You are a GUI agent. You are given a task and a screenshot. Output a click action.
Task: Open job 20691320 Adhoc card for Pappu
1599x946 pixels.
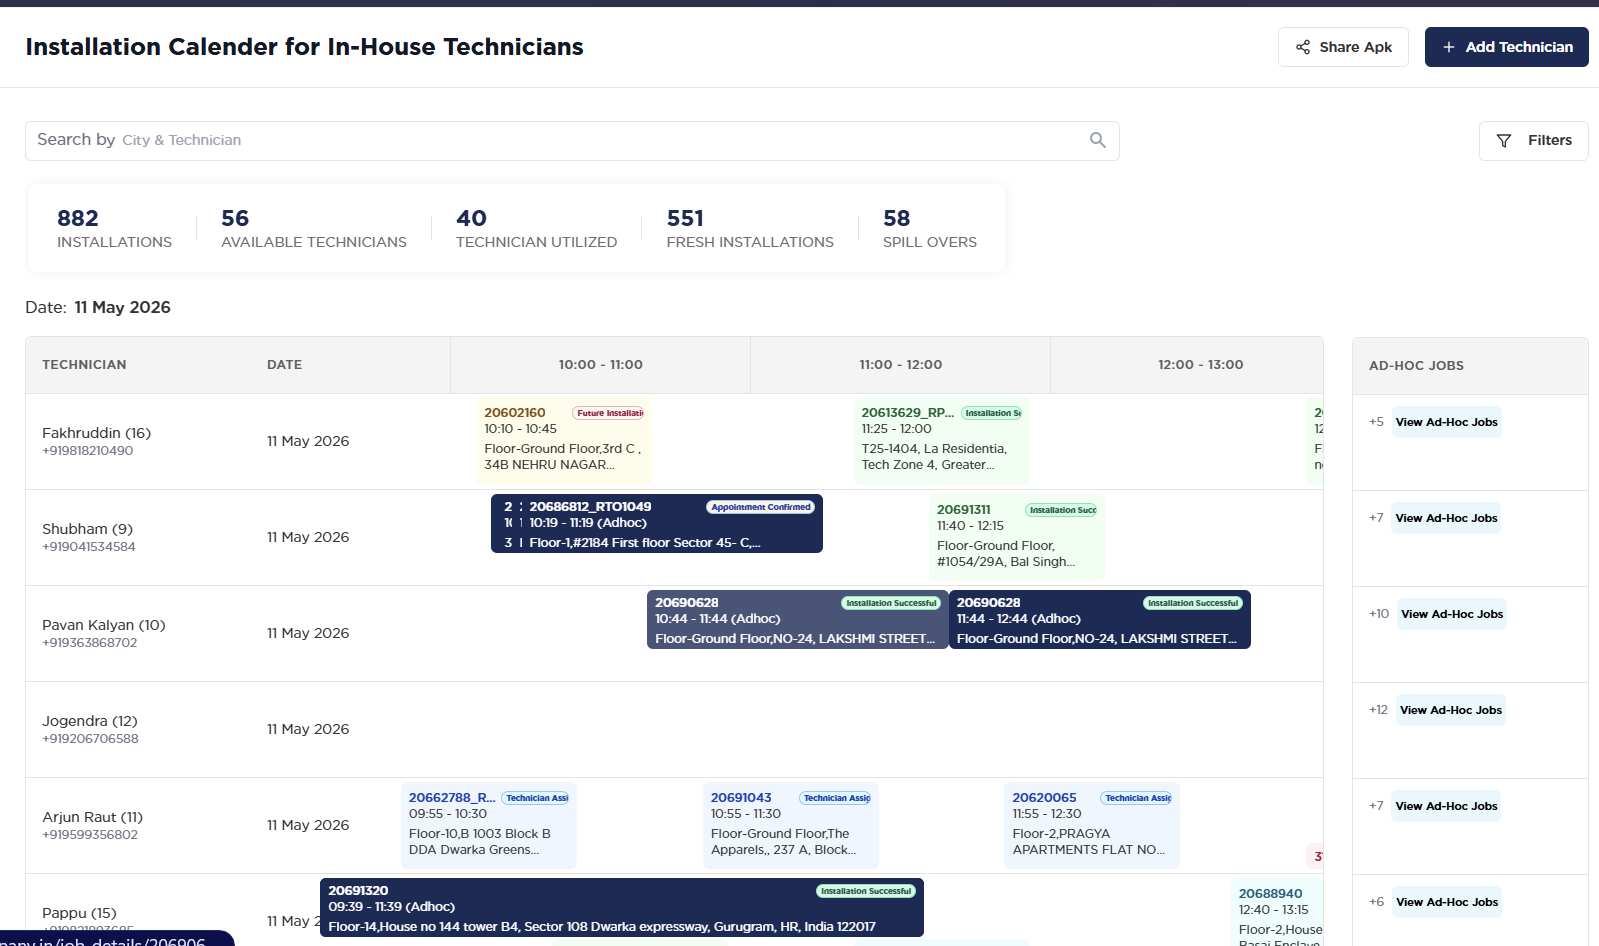click(x=622, y=908)
